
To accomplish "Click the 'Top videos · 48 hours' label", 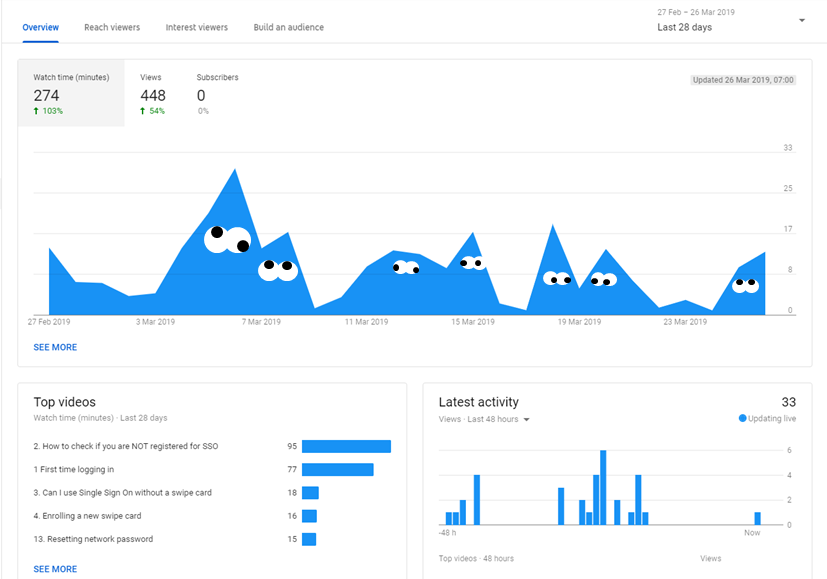I will pyautogui.click(x=476, y=558).
